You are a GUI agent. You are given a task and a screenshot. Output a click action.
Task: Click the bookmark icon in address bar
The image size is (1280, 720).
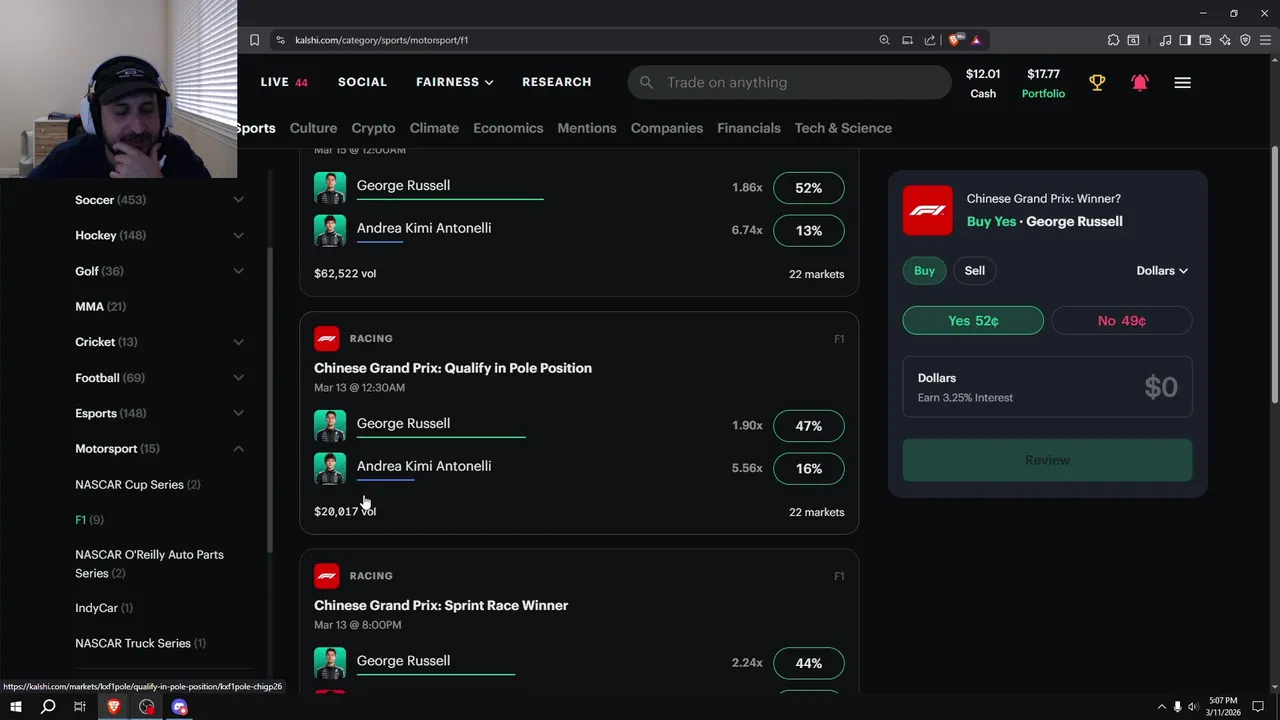point(254,40)
